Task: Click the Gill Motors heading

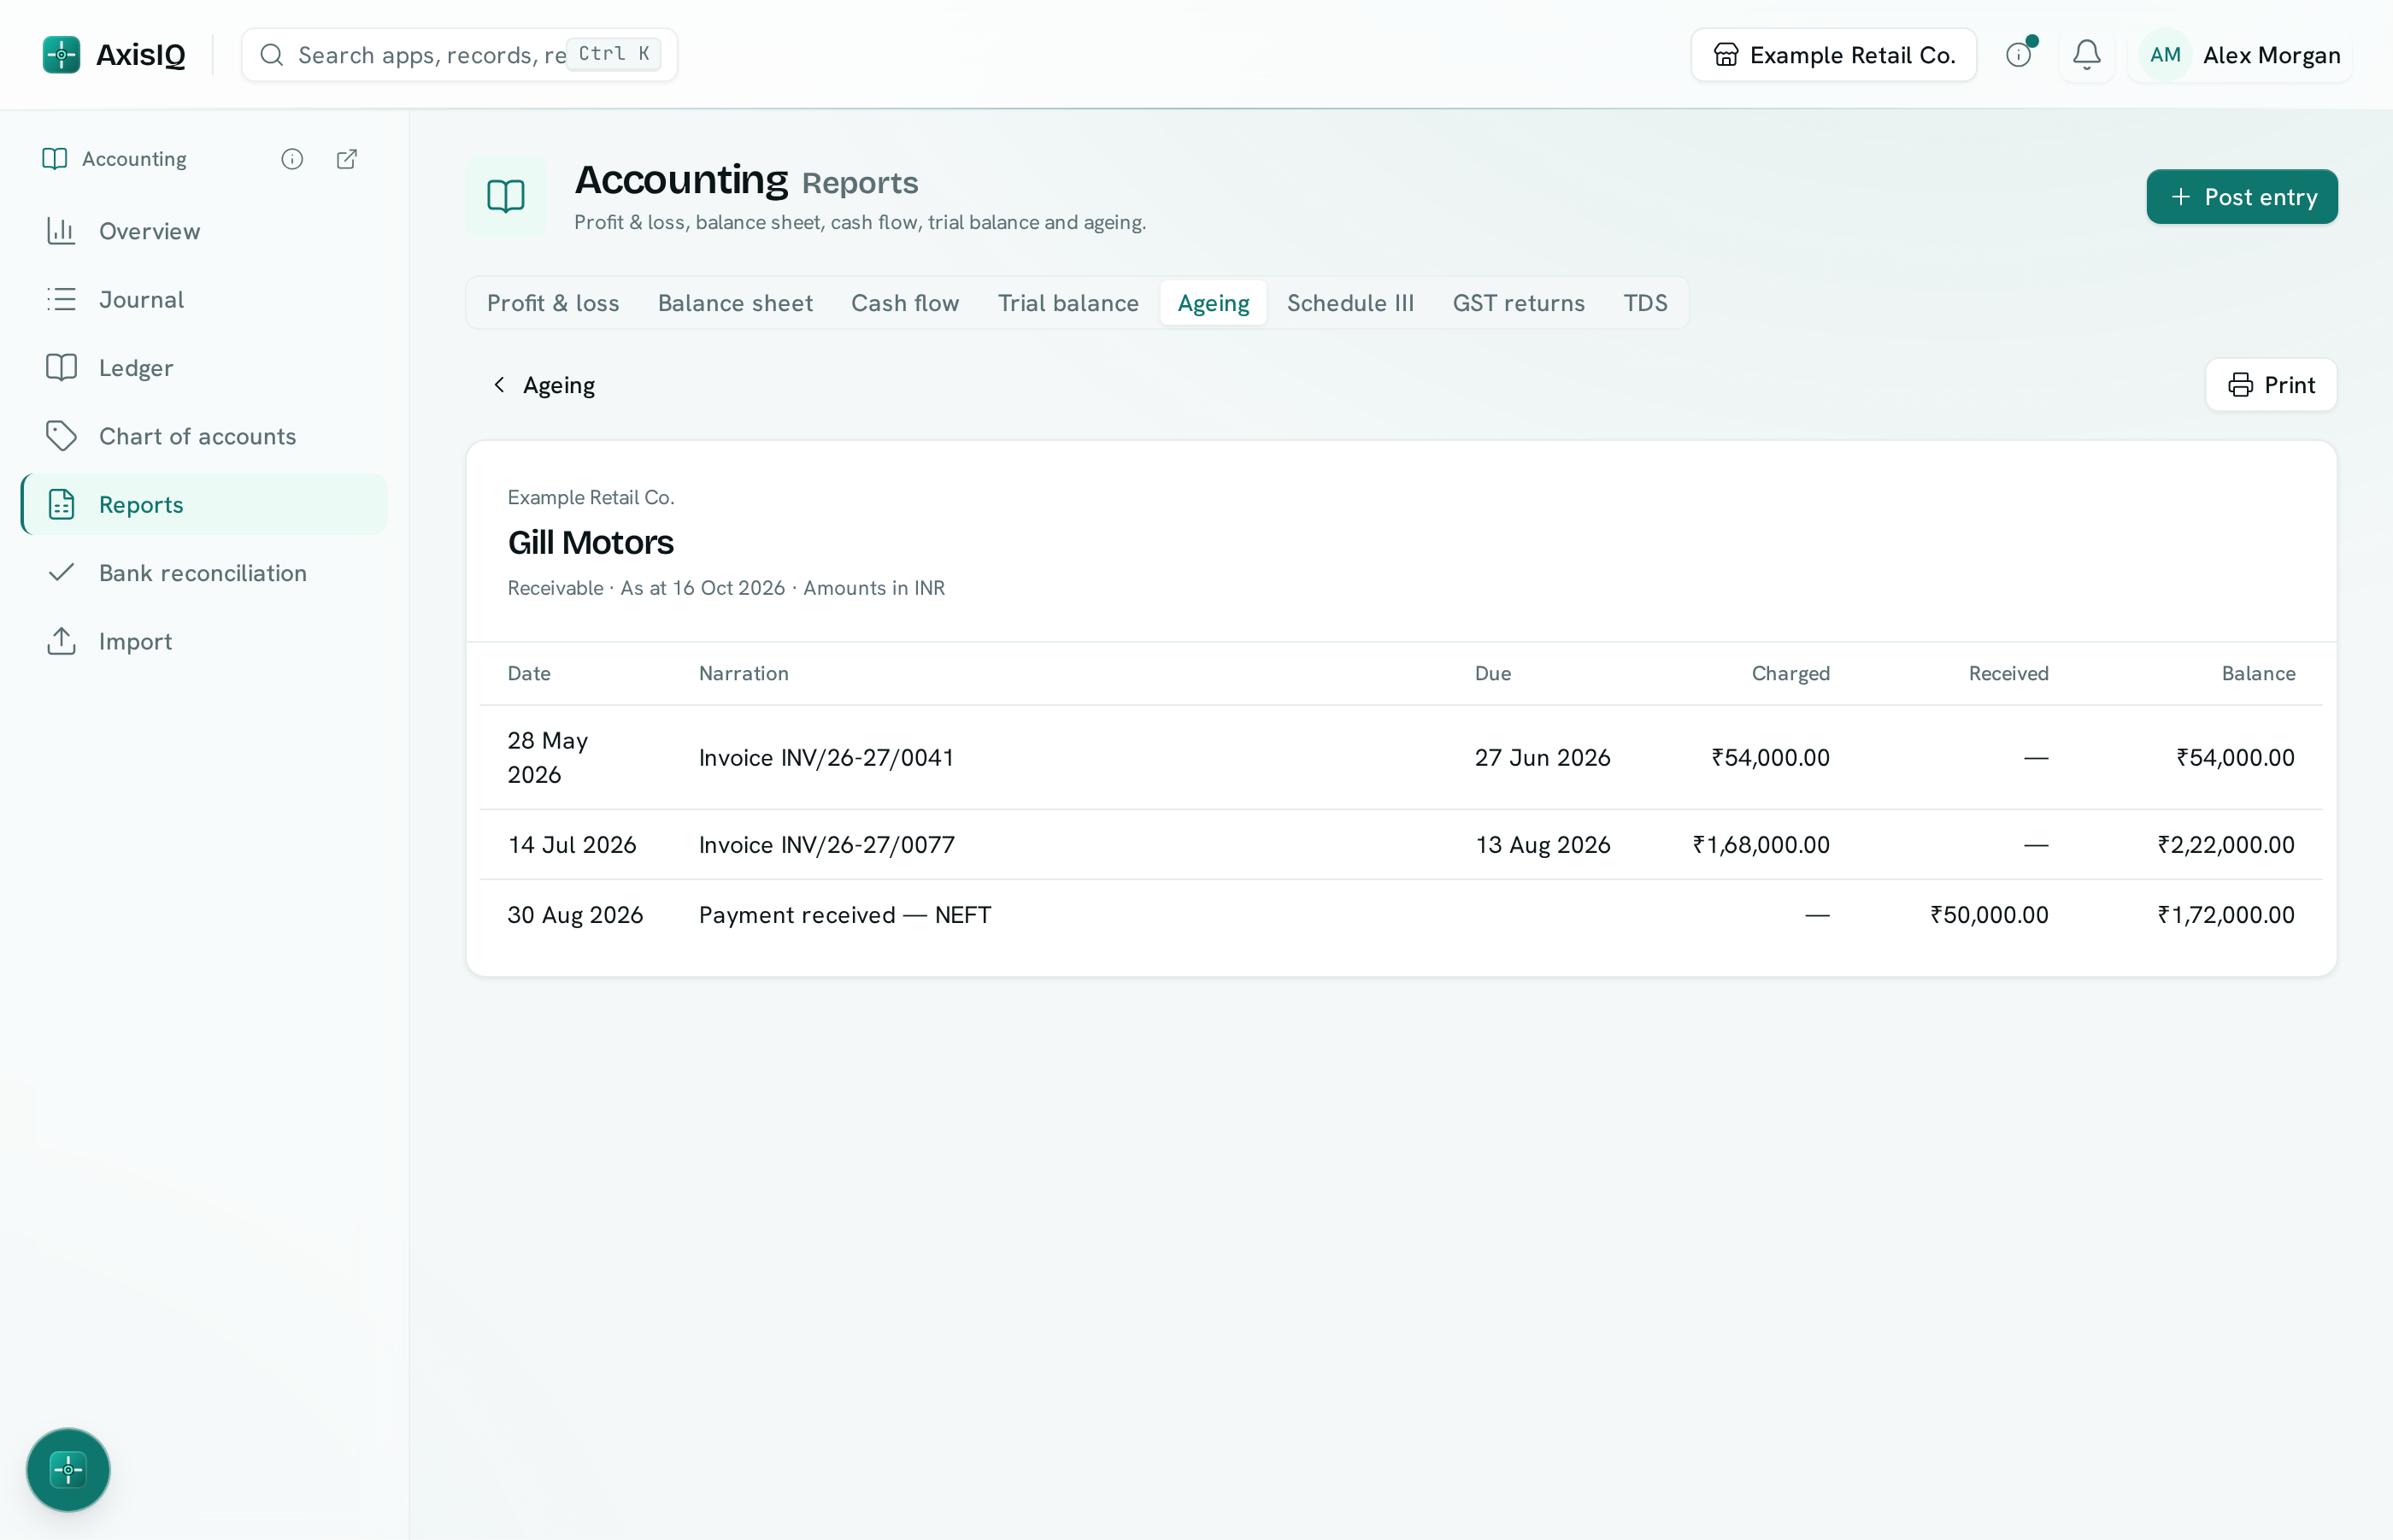Action: [591, 543]
